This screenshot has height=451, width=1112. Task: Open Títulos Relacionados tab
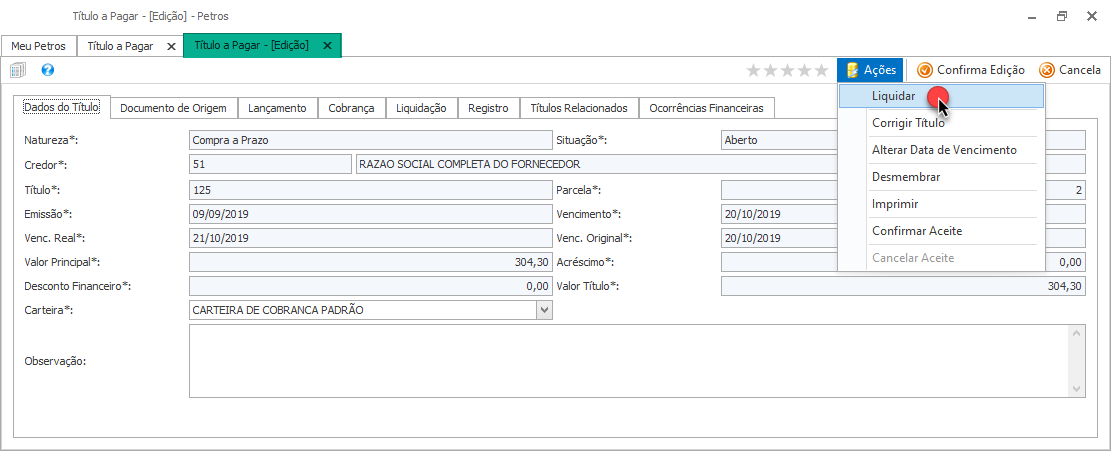tap(579, 108)
